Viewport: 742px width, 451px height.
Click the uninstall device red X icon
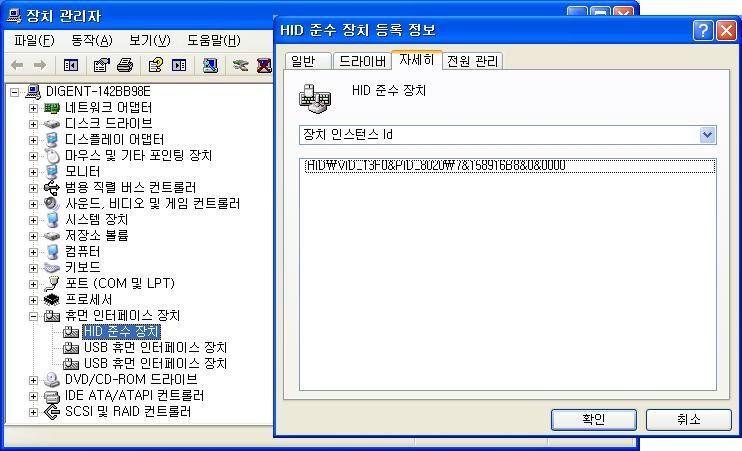[x=264, y=65]
